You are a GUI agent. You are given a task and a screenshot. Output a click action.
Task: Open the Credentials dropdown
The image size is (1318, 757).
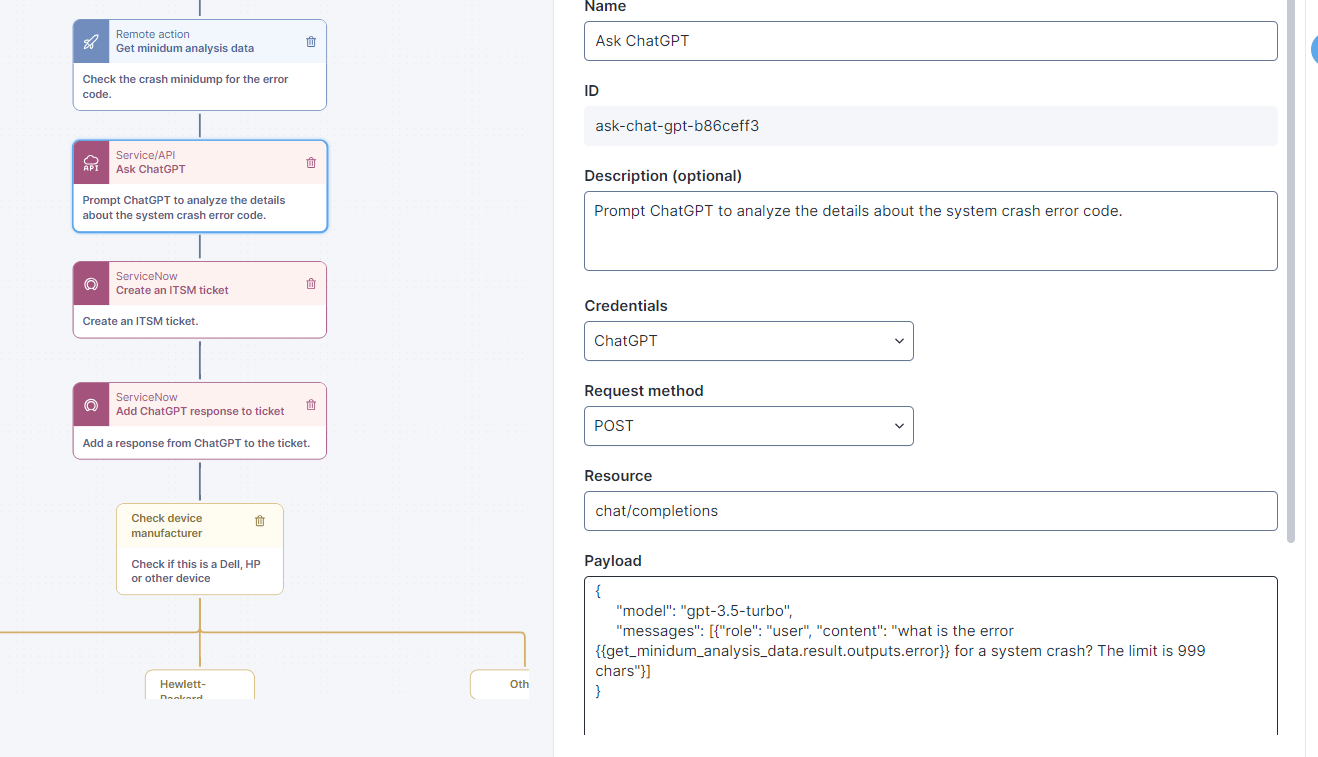point(748,341)
